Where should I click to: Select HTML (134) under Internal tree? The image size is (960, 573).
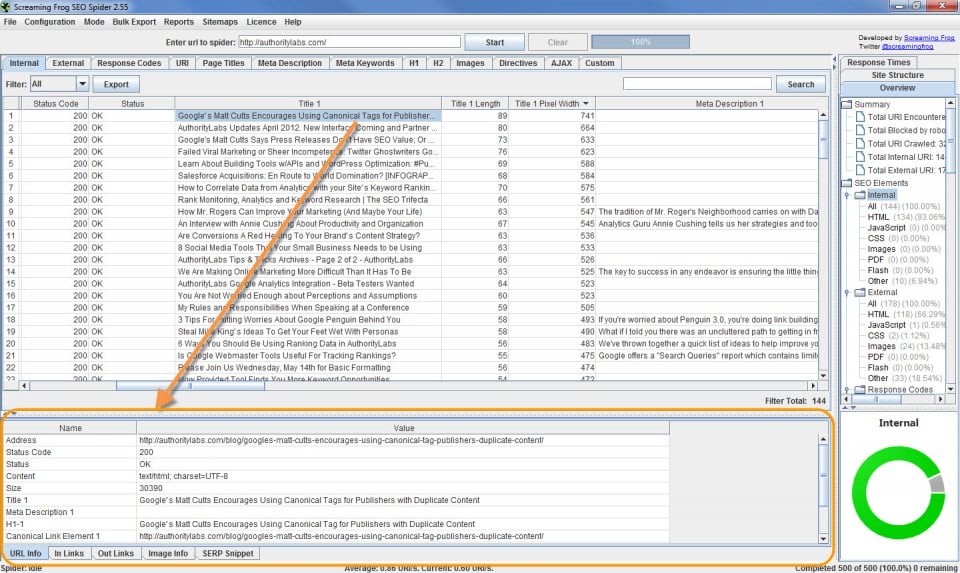(906, 217)
